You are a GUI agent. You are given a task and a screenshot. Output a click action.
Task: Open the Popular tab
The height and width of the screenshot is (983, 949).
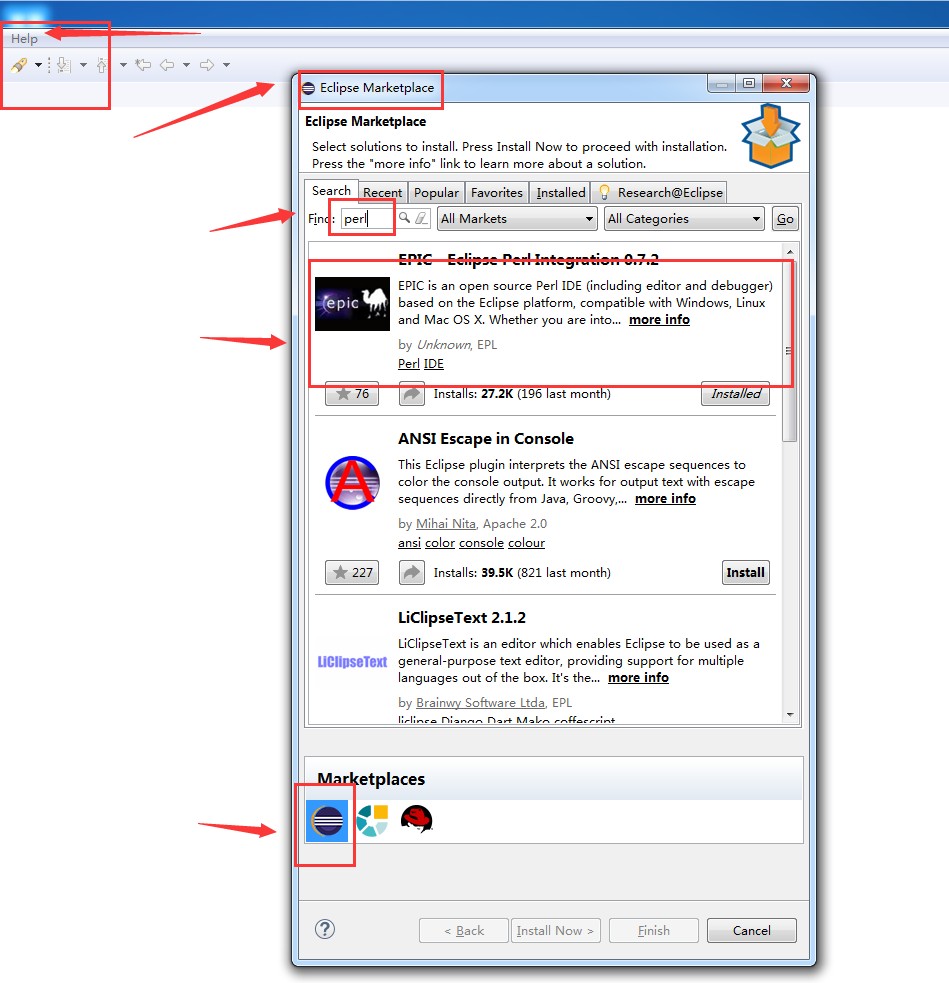pos(436,192)
